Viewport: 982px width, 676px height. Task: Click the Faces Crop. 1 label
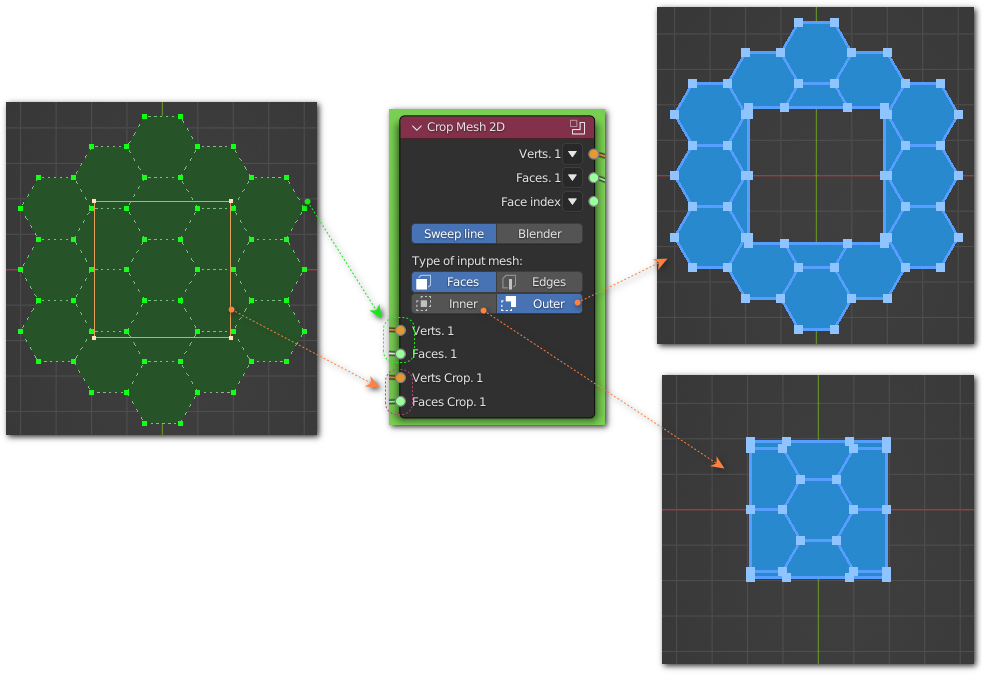pyautogui.click(x=448, y=402)
